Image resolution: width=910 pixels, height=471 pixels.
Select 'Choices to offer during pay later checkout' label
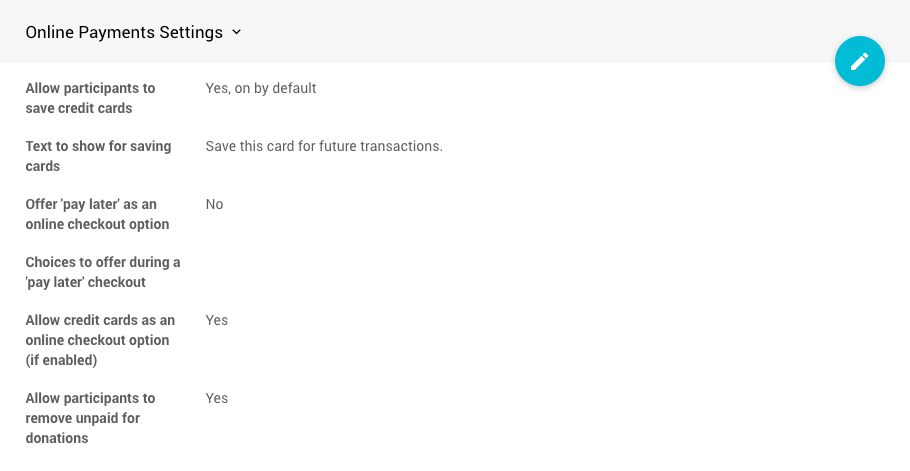pos(103,272)
